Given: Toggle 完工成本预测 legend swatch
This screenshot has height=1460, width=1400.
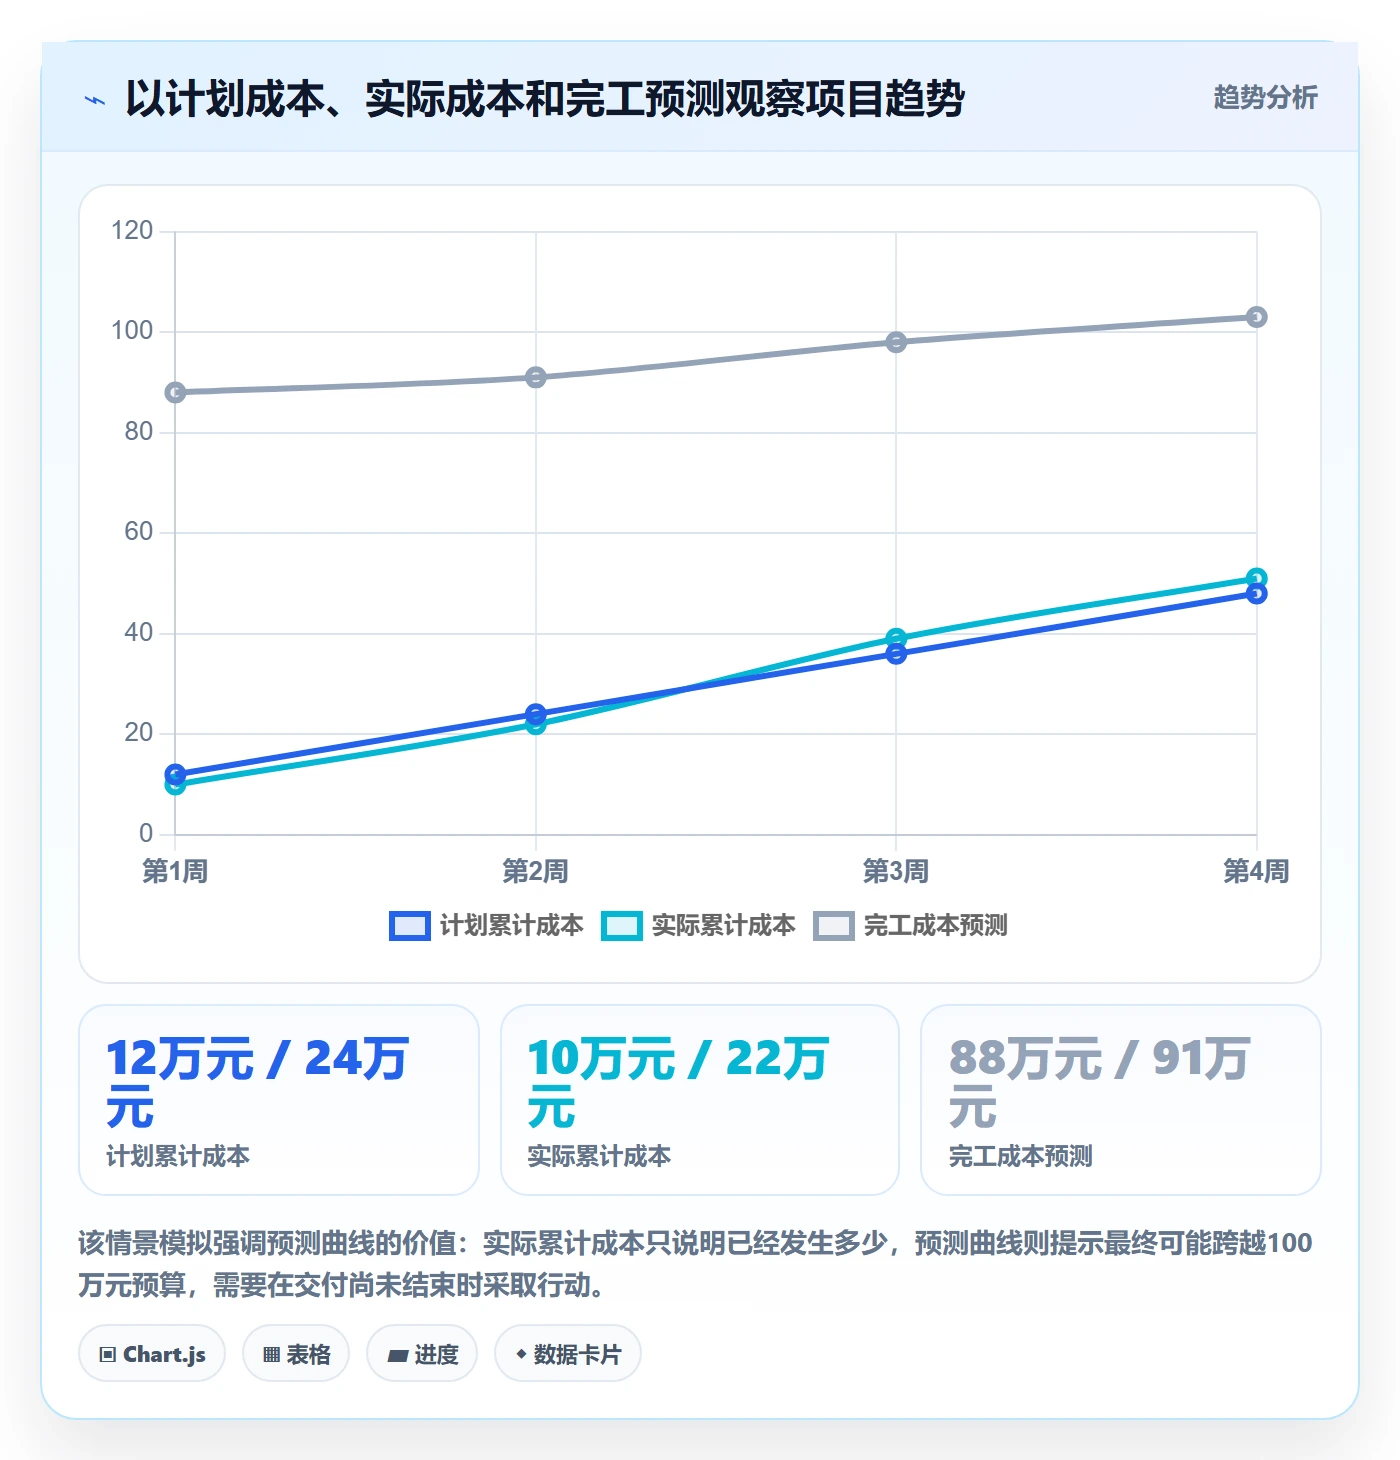Looking at the screenshot, I should tap(834, 926).
